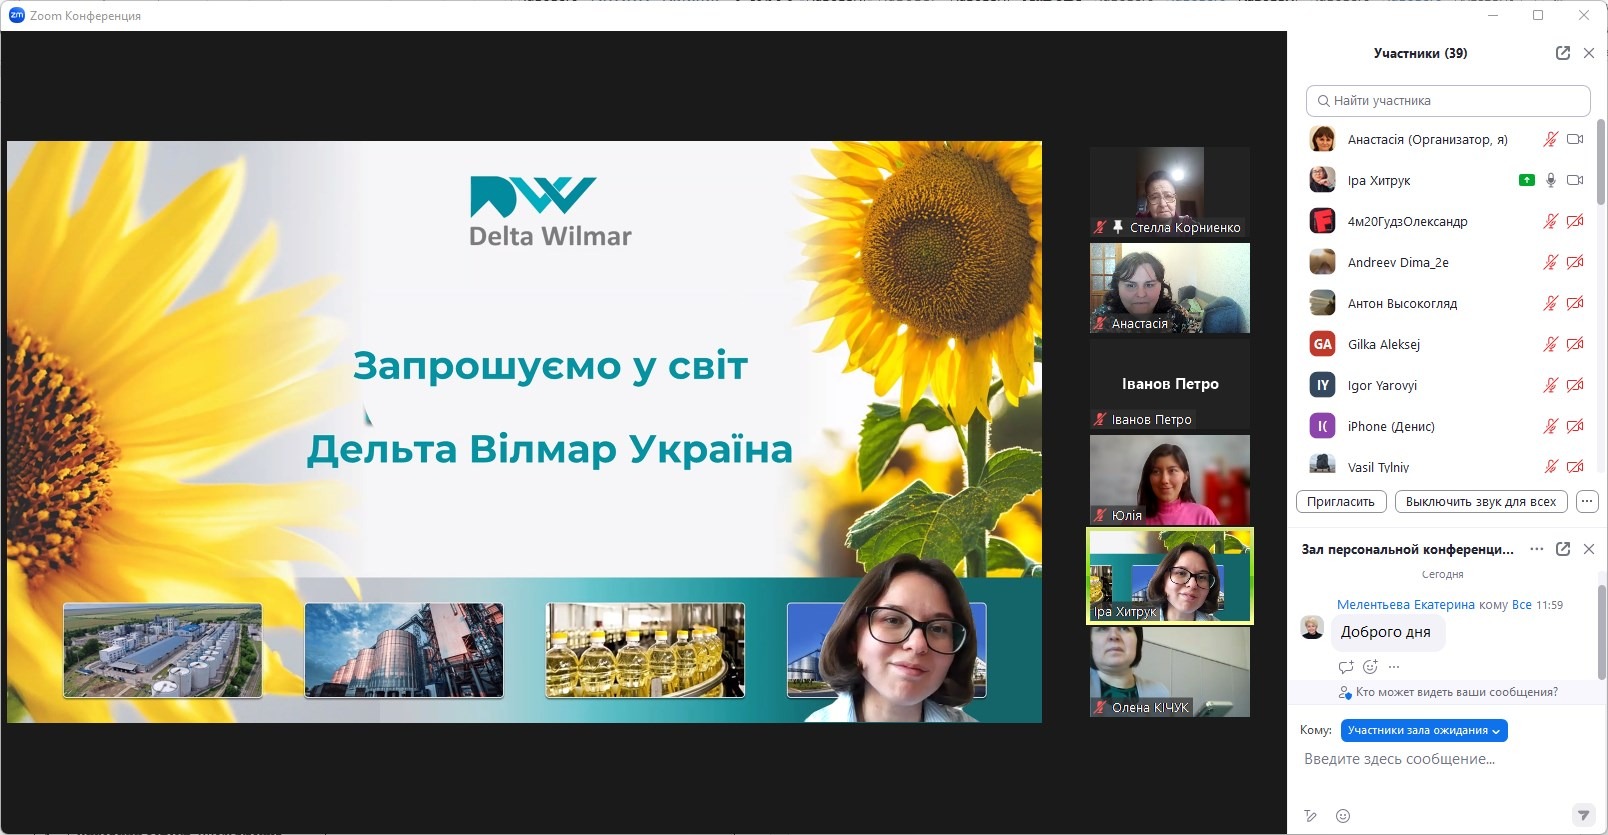Image resolution: width=1608 pixels, height=835 pixels.
Task: Select the IY avatar of Igor Yarovyi
Action: (x=1322, y=385)
